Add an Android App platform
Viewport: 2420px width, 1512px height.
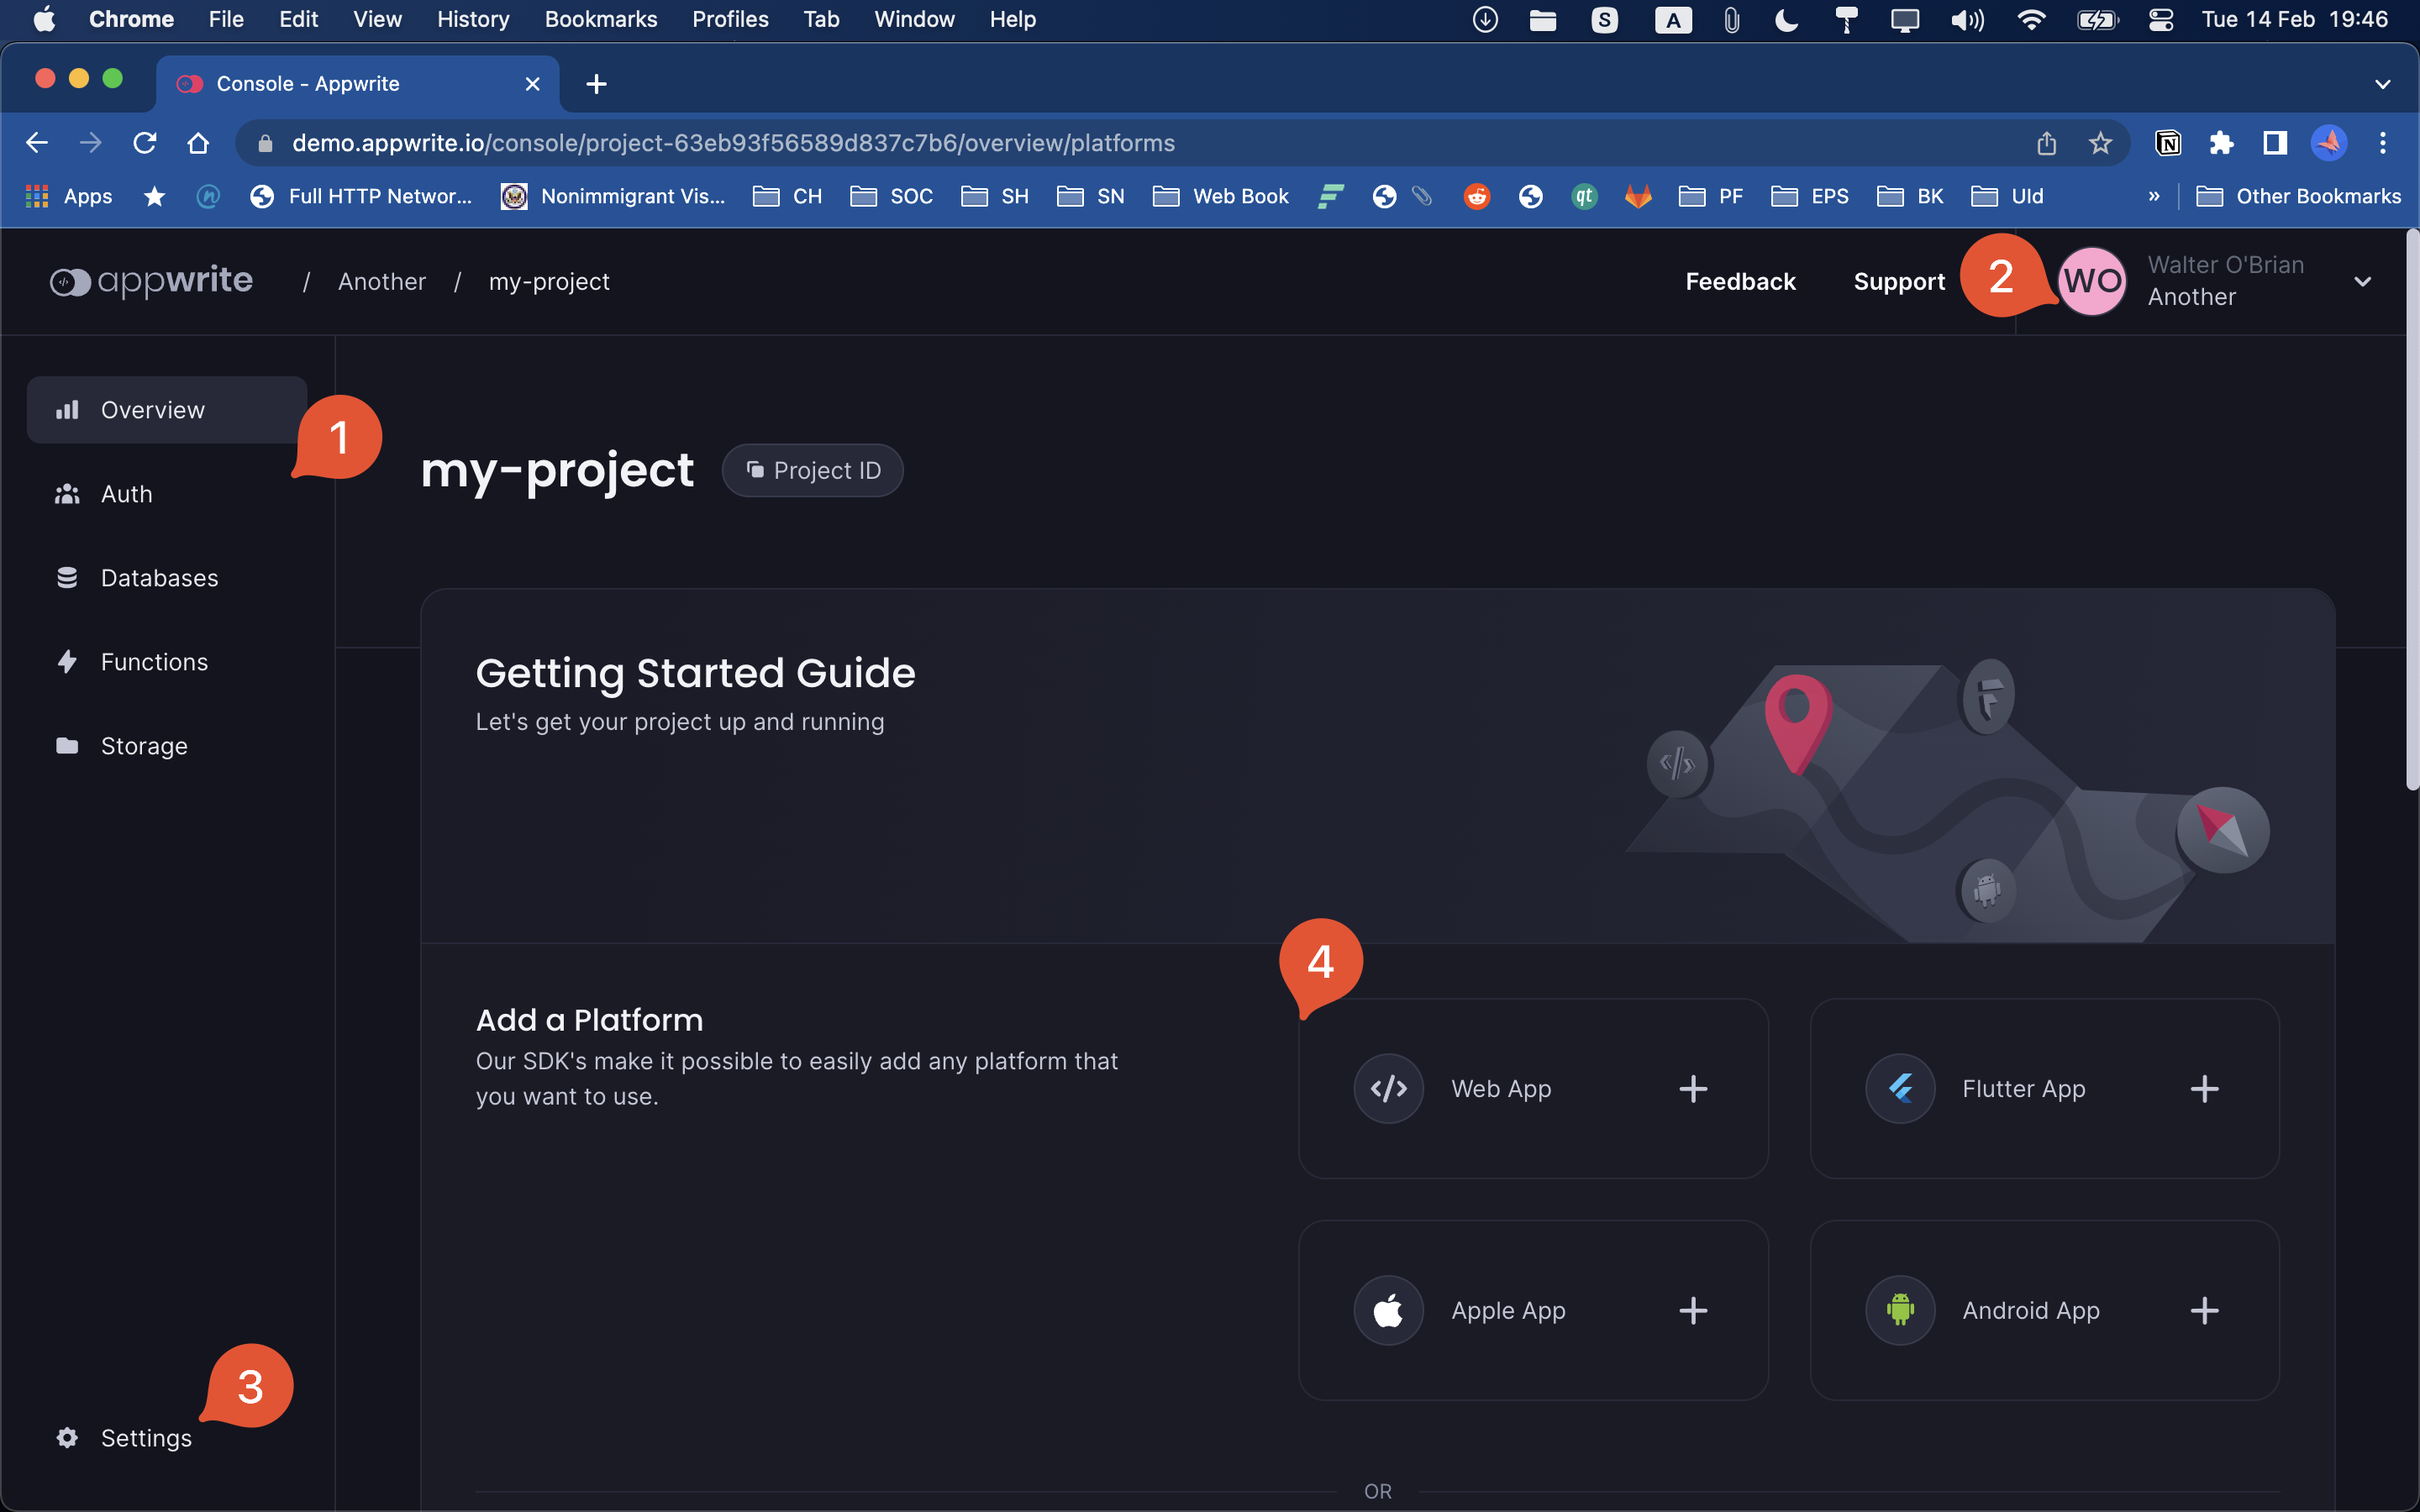(2044, 1310)
